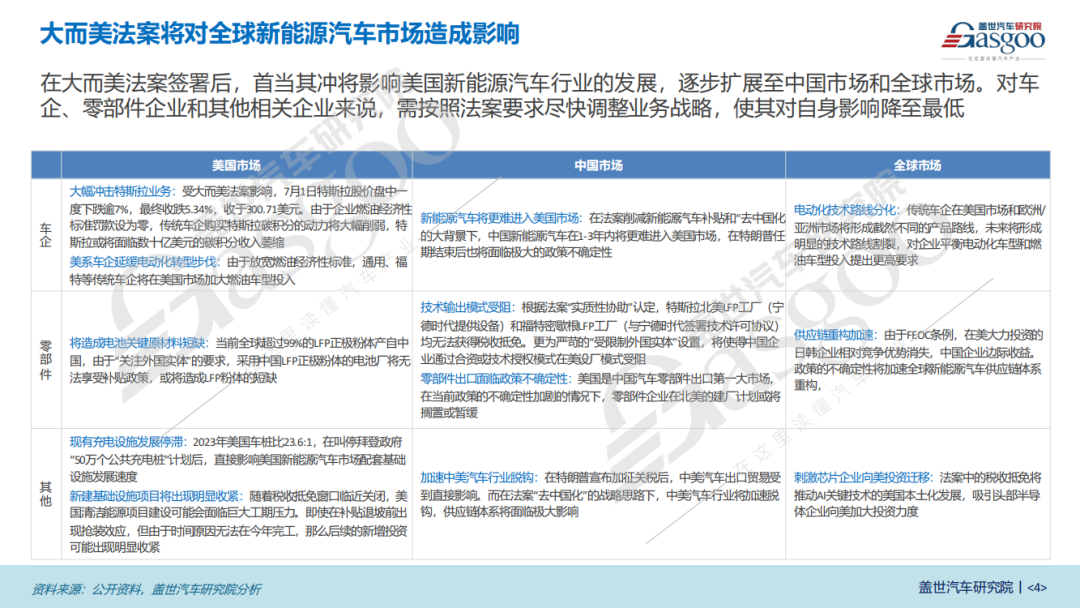Select the slide title about 大而美法案
The image size is (1080, 608).
pyautogui.click(x=280, y=34)
